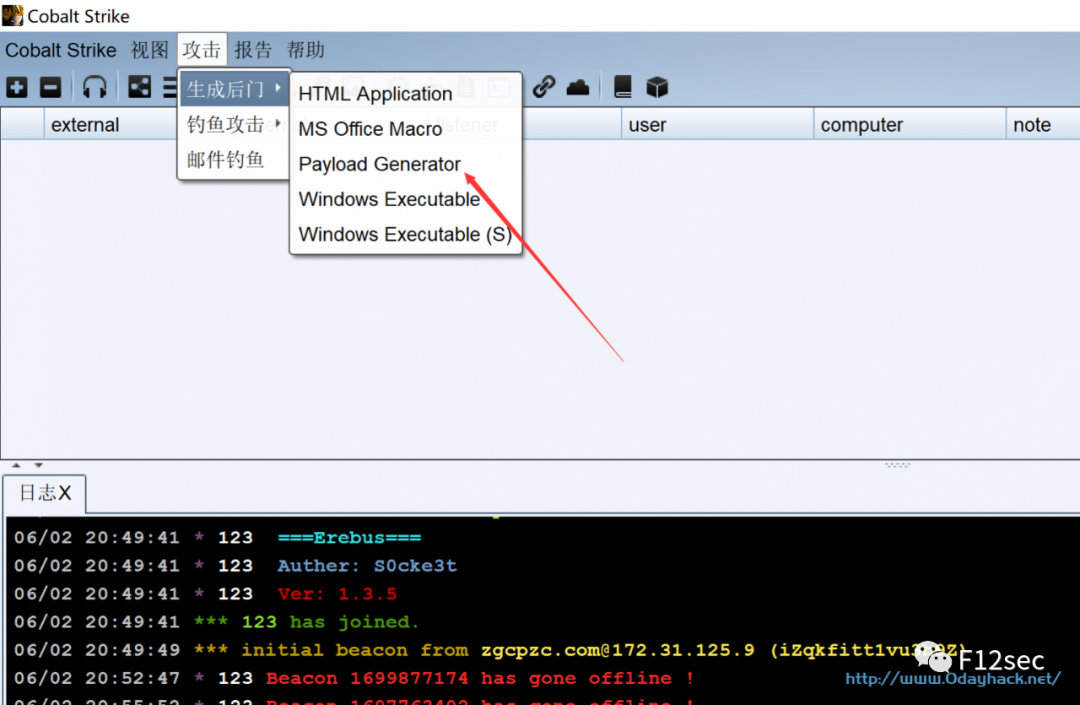Sort by note column header
This screenshot has width=1080, height=705.
point(1042,125)
